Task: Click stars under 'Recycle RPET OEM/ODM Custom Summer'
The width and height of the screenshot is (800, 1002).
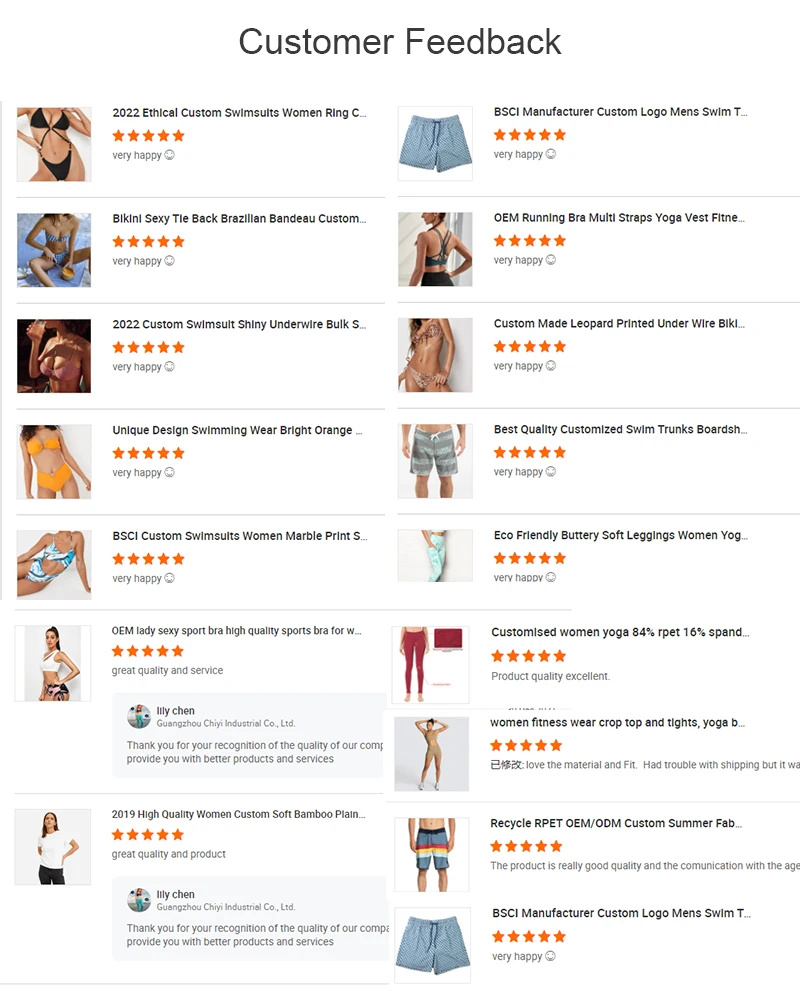Action: [x=527, y=847]
